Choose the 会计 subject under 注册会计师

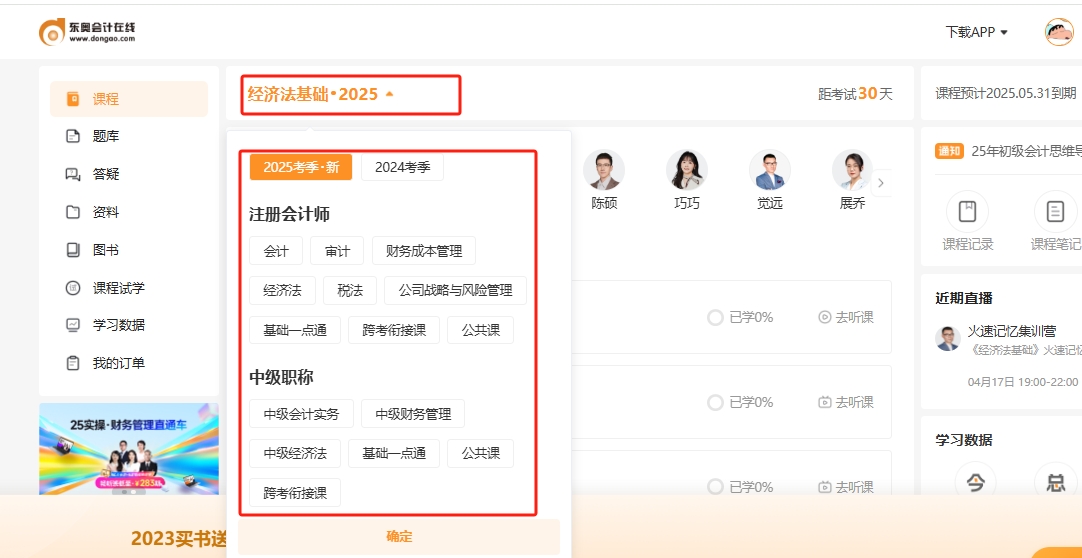click(276, 251)
